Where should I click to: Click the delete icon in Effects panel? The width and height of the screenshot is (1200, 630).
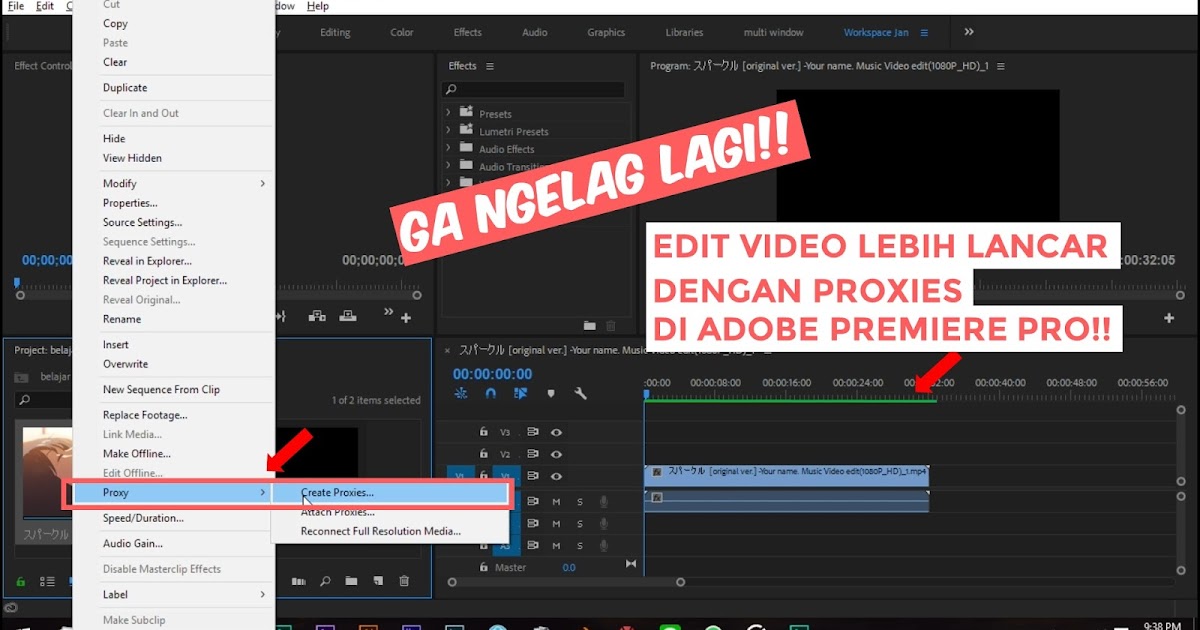(x=611, y=325)
